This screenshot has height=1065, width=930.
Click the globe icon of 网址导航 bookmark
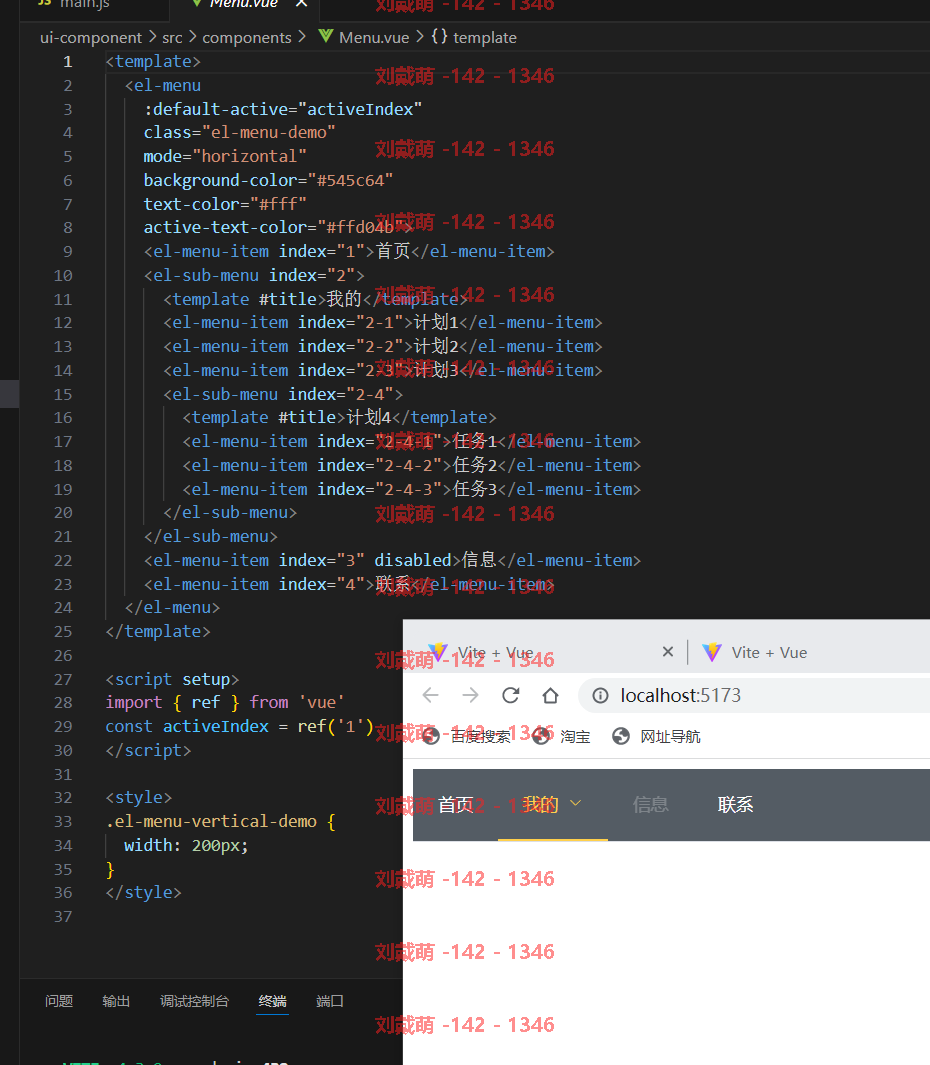[x=621, y=736]
